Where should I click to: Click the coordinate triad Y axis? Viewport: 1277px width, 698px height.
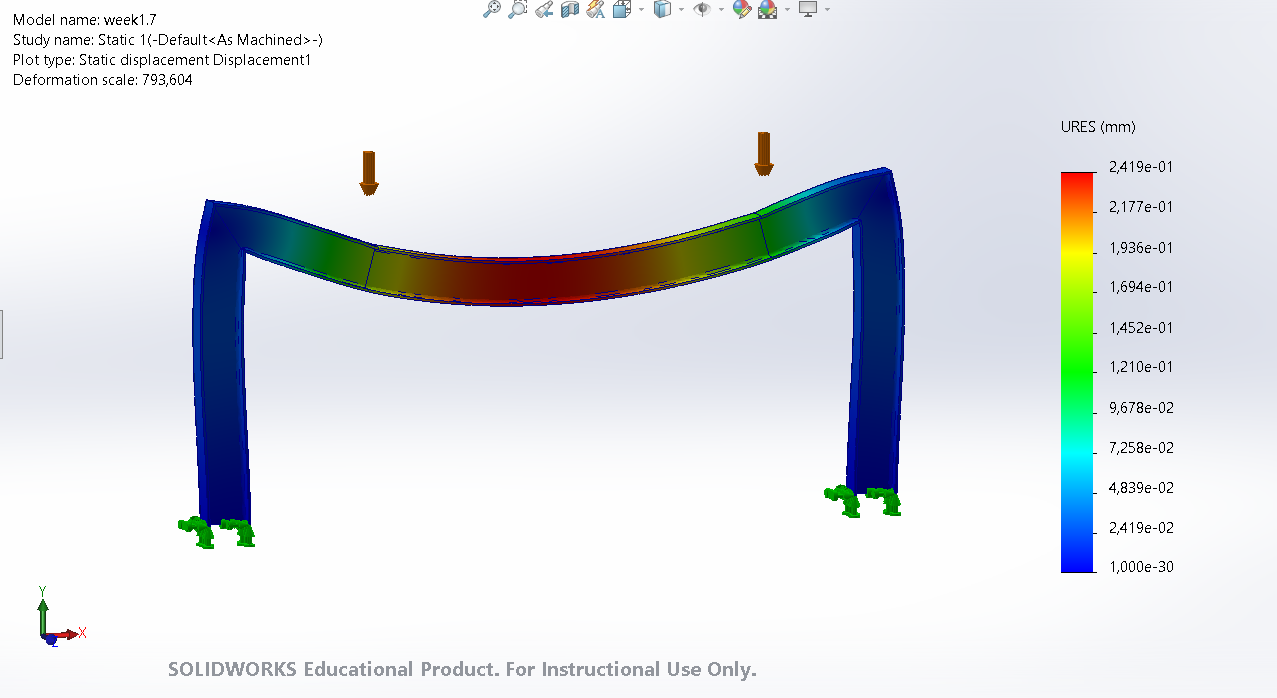coord(43,608)
